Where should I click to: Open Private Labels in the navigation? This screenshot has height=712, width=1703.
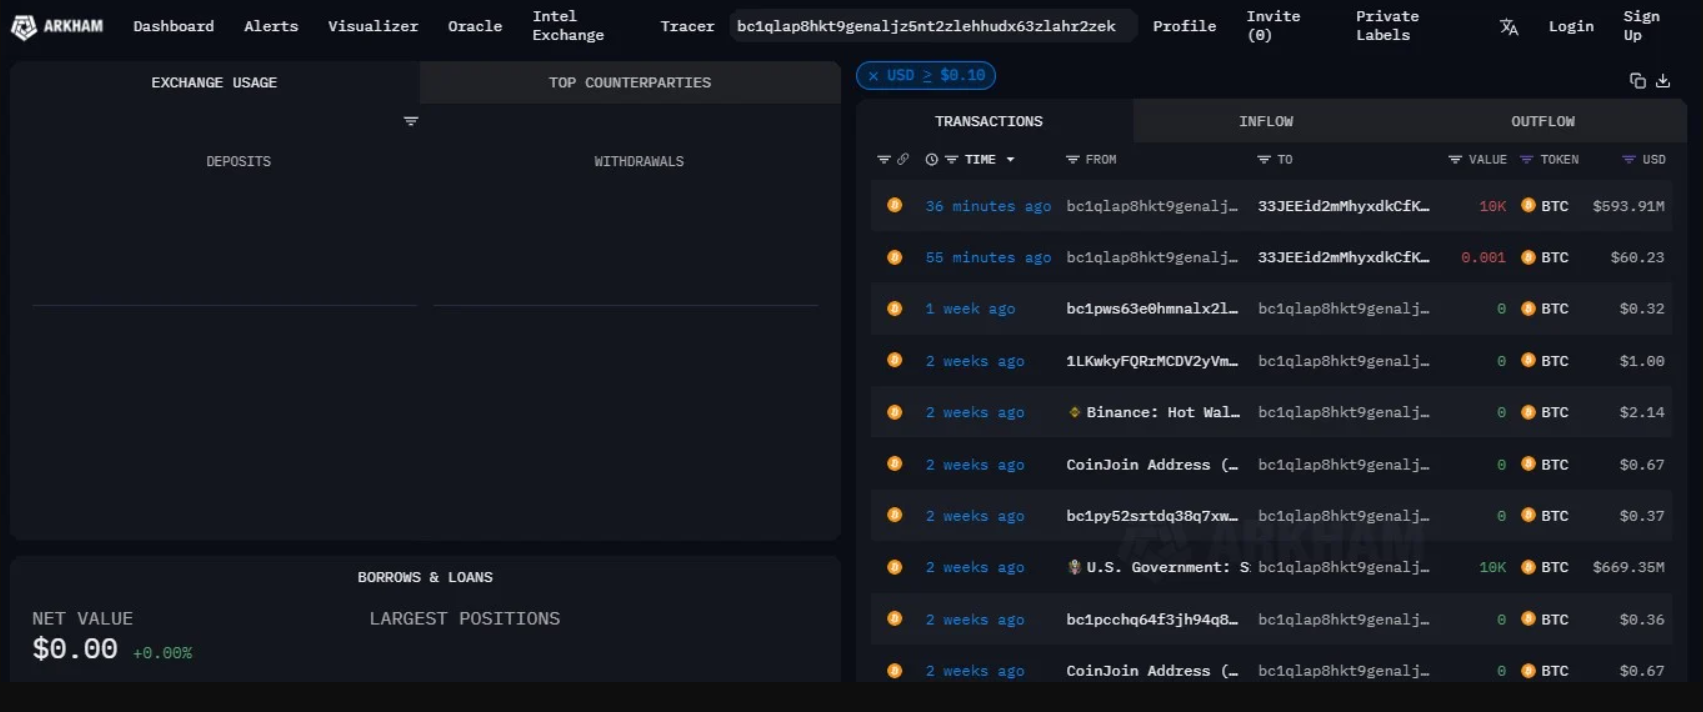1387,26
